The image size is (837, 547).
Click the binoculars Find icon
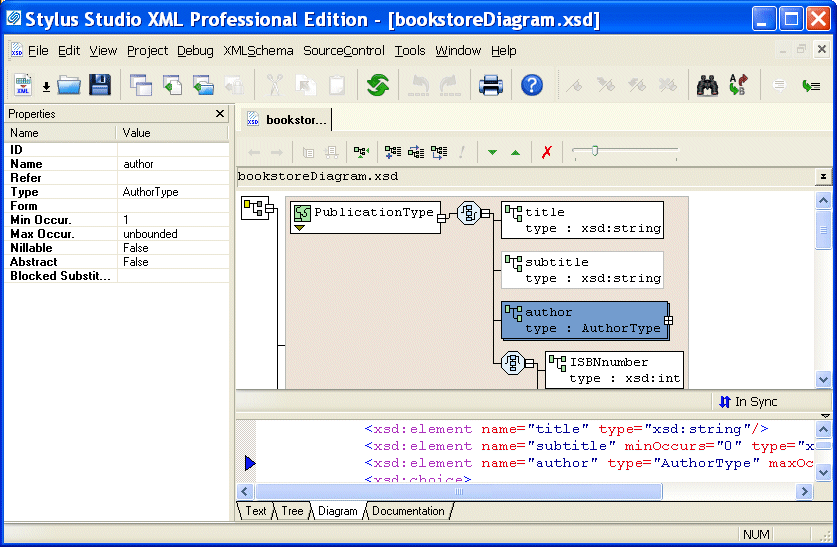pos(708,85)
